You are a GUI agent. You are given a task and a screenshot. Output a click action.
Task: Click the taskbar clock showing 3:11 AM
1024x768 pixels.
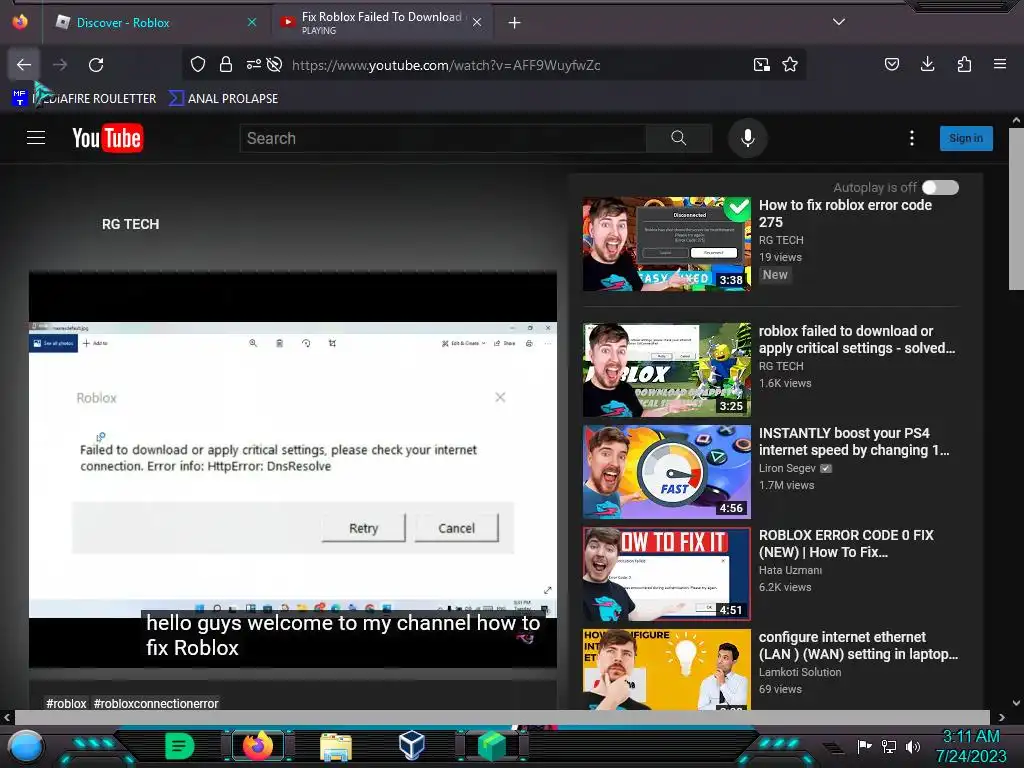971,746
